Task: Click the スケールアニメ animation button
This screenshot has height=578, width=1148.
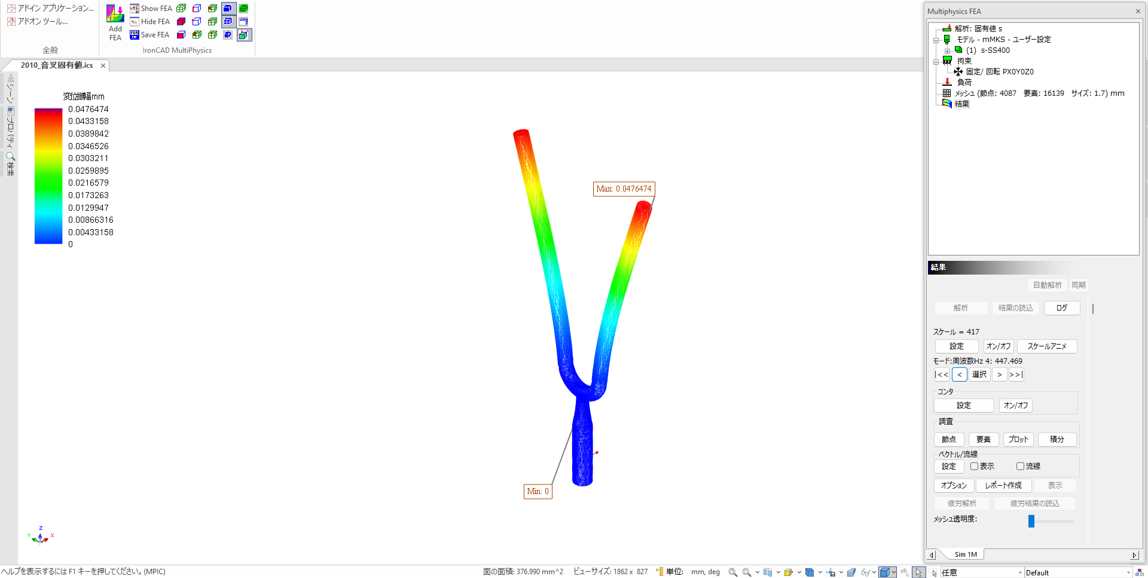Action: click(1046, 346)
